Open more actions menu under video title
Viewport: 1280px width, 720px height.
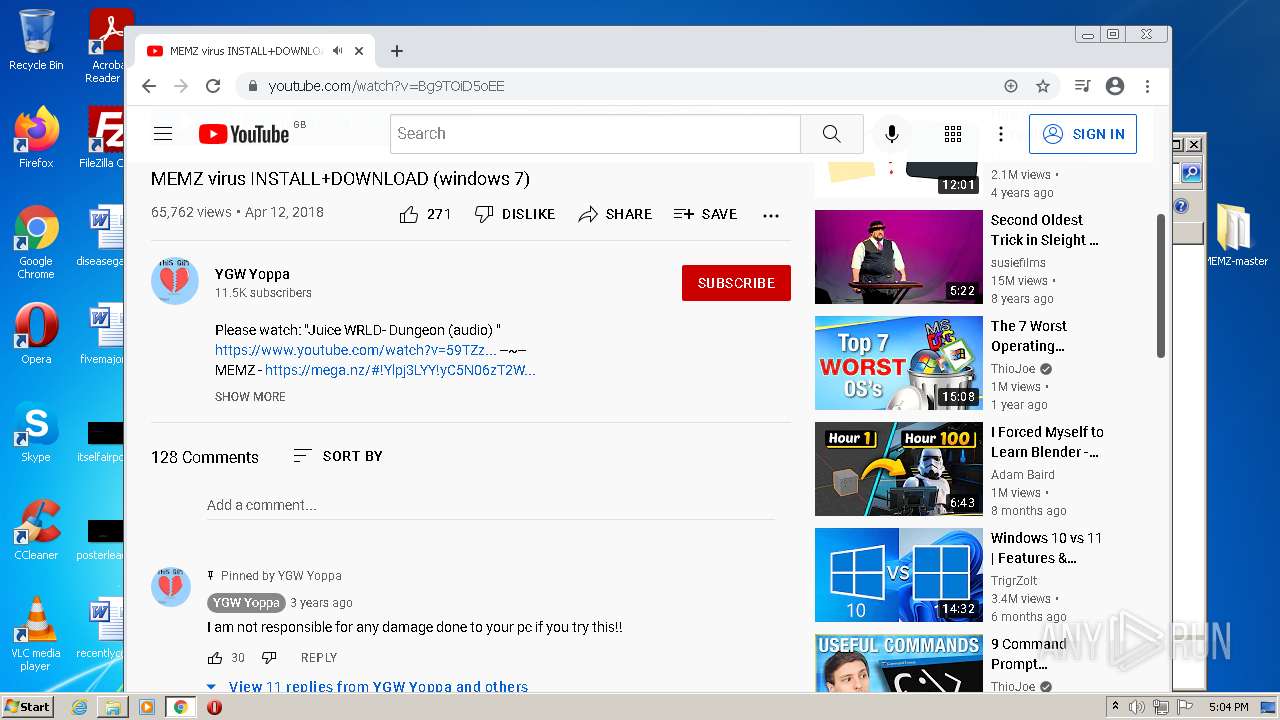771,215
